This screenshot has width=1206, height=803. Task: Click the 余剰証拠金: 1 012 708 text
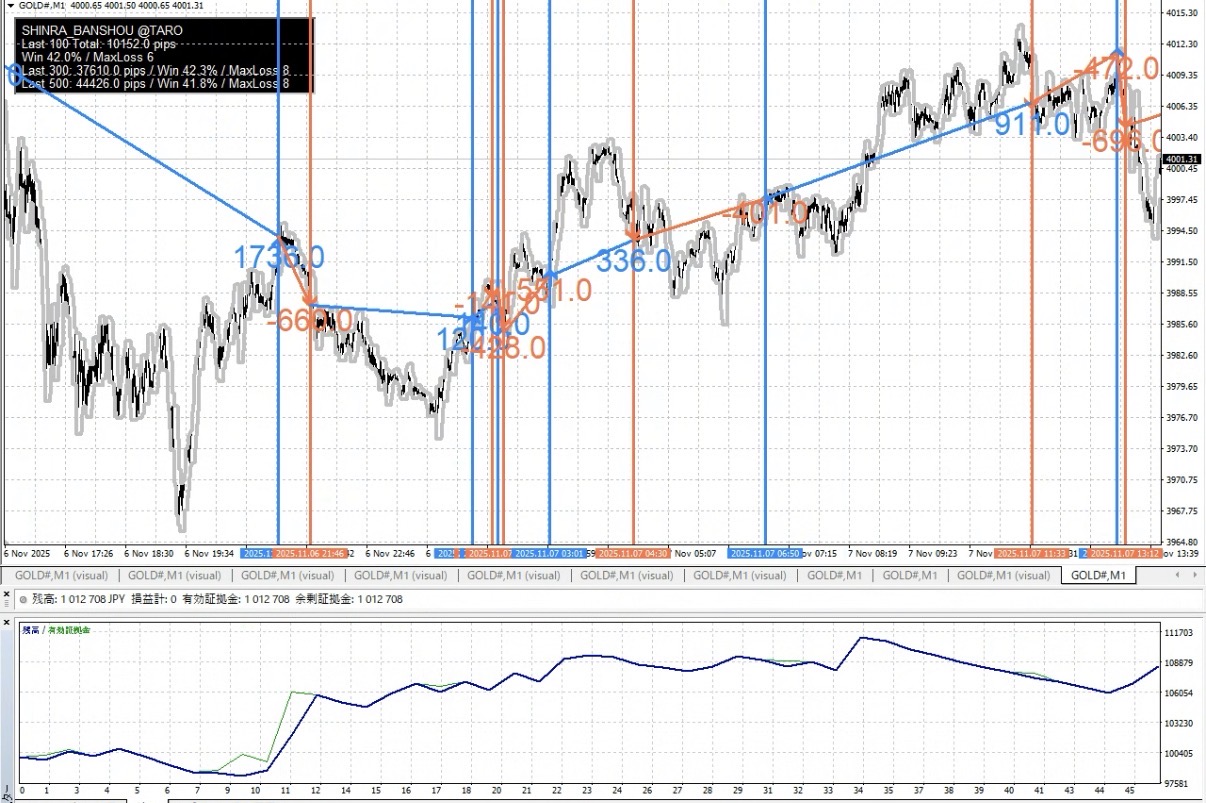[349, 600]
